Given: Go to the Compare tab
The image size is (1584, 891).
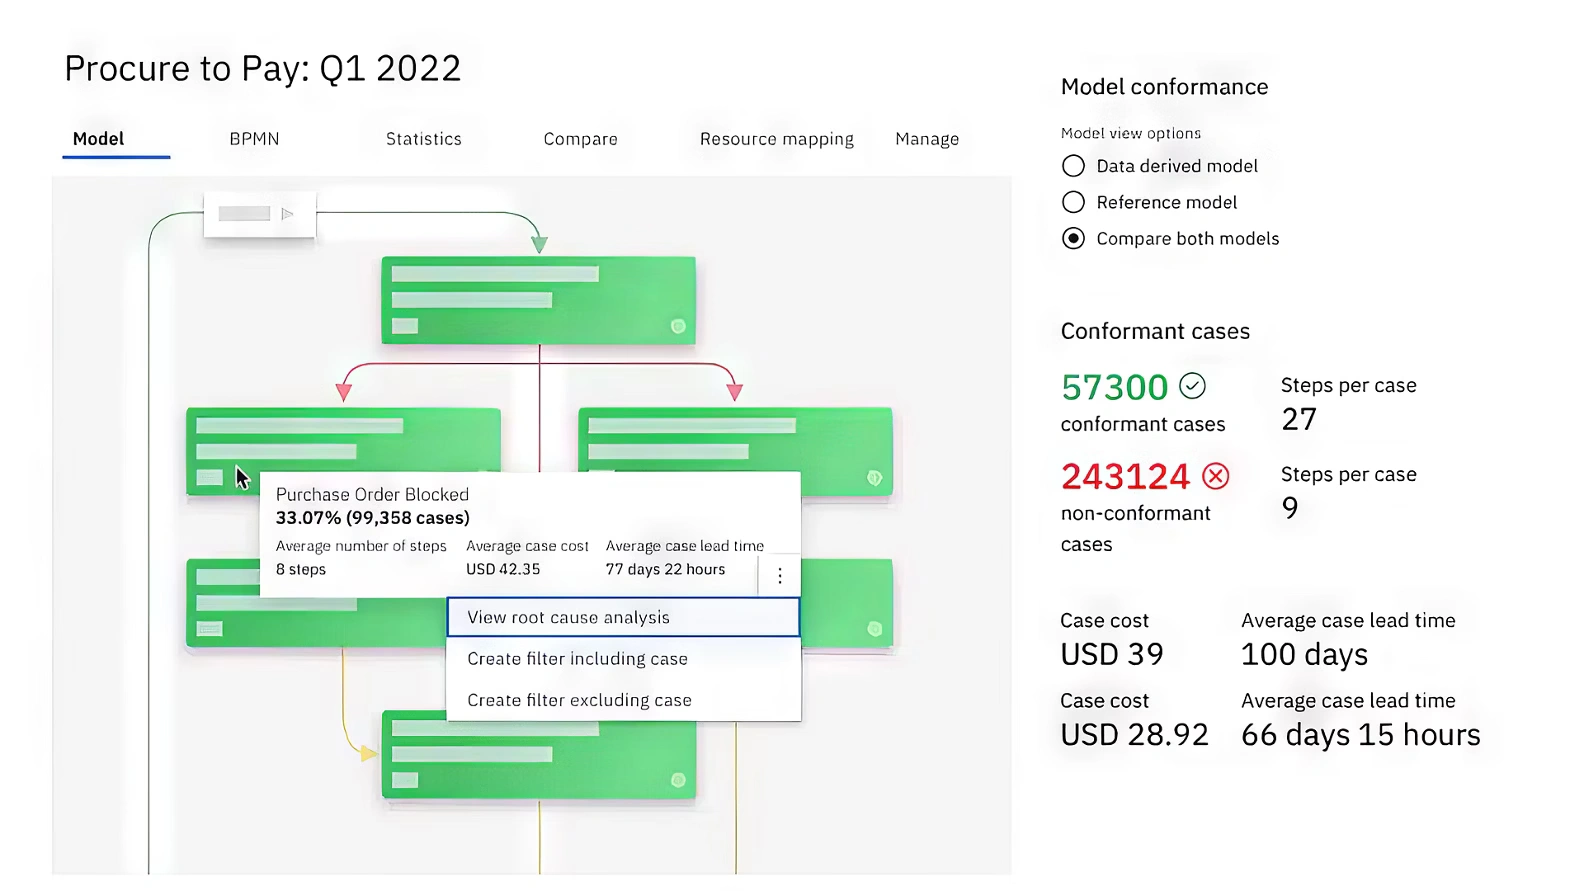Looking at the screenshot, I should coord(580,139).
